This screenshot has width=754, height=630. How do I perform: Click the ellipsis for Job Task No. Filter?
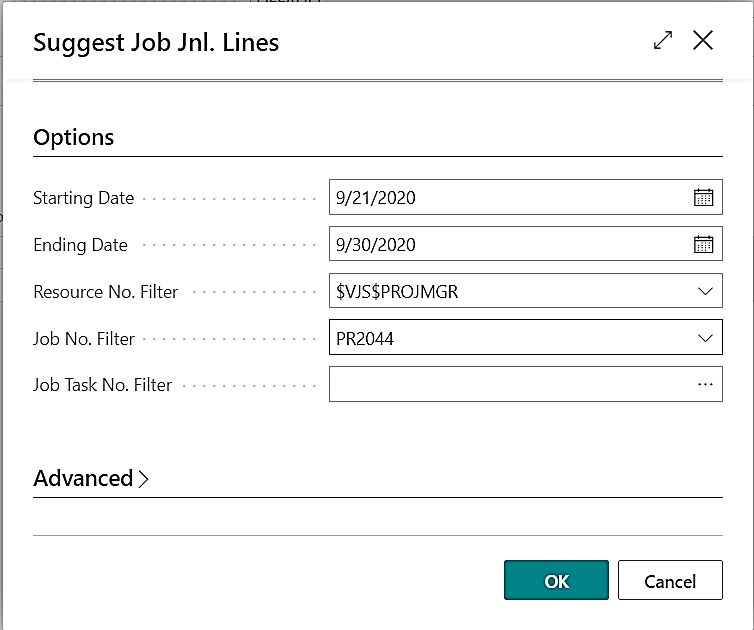[x=705, y=384]
